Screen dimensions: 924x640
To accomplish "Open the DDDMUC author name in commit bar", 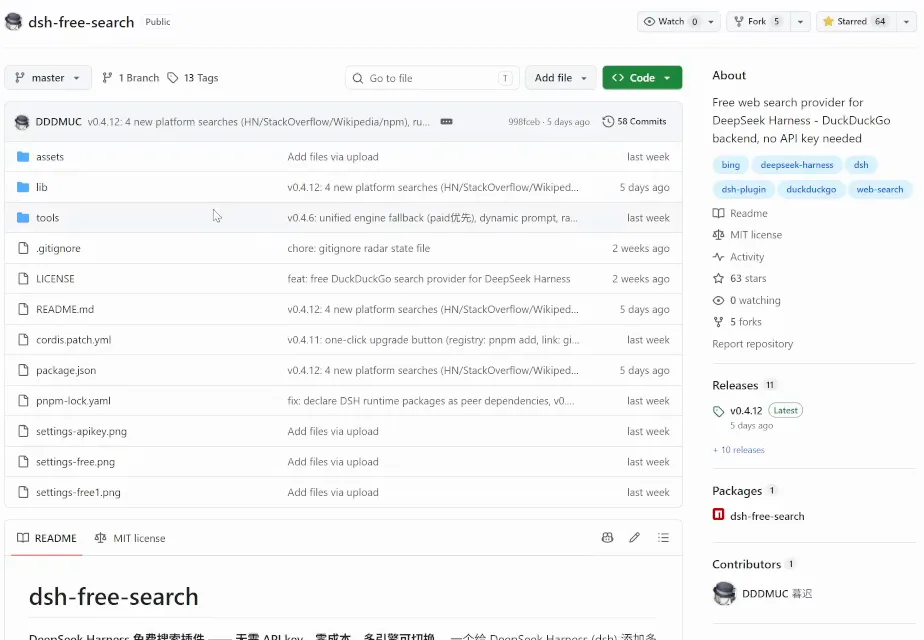I will (58, 122).
